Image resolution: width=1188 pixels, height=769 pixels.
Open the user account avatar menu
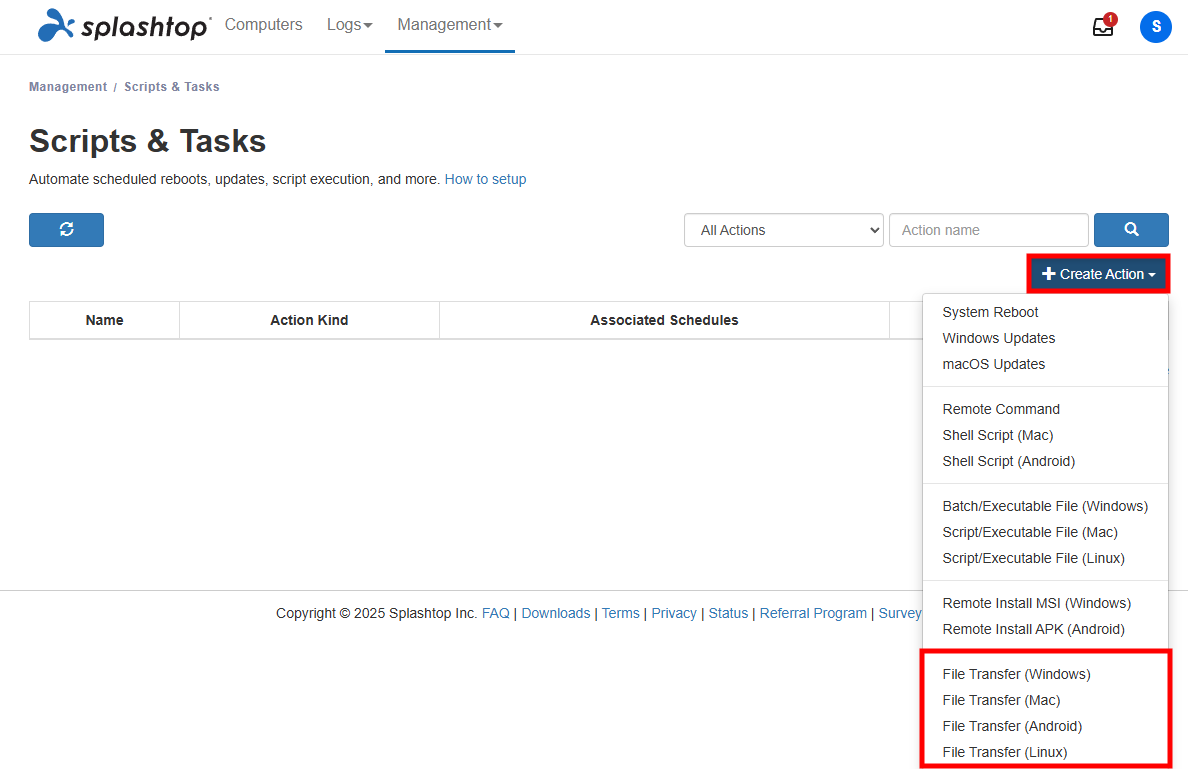pos(1155,27)
